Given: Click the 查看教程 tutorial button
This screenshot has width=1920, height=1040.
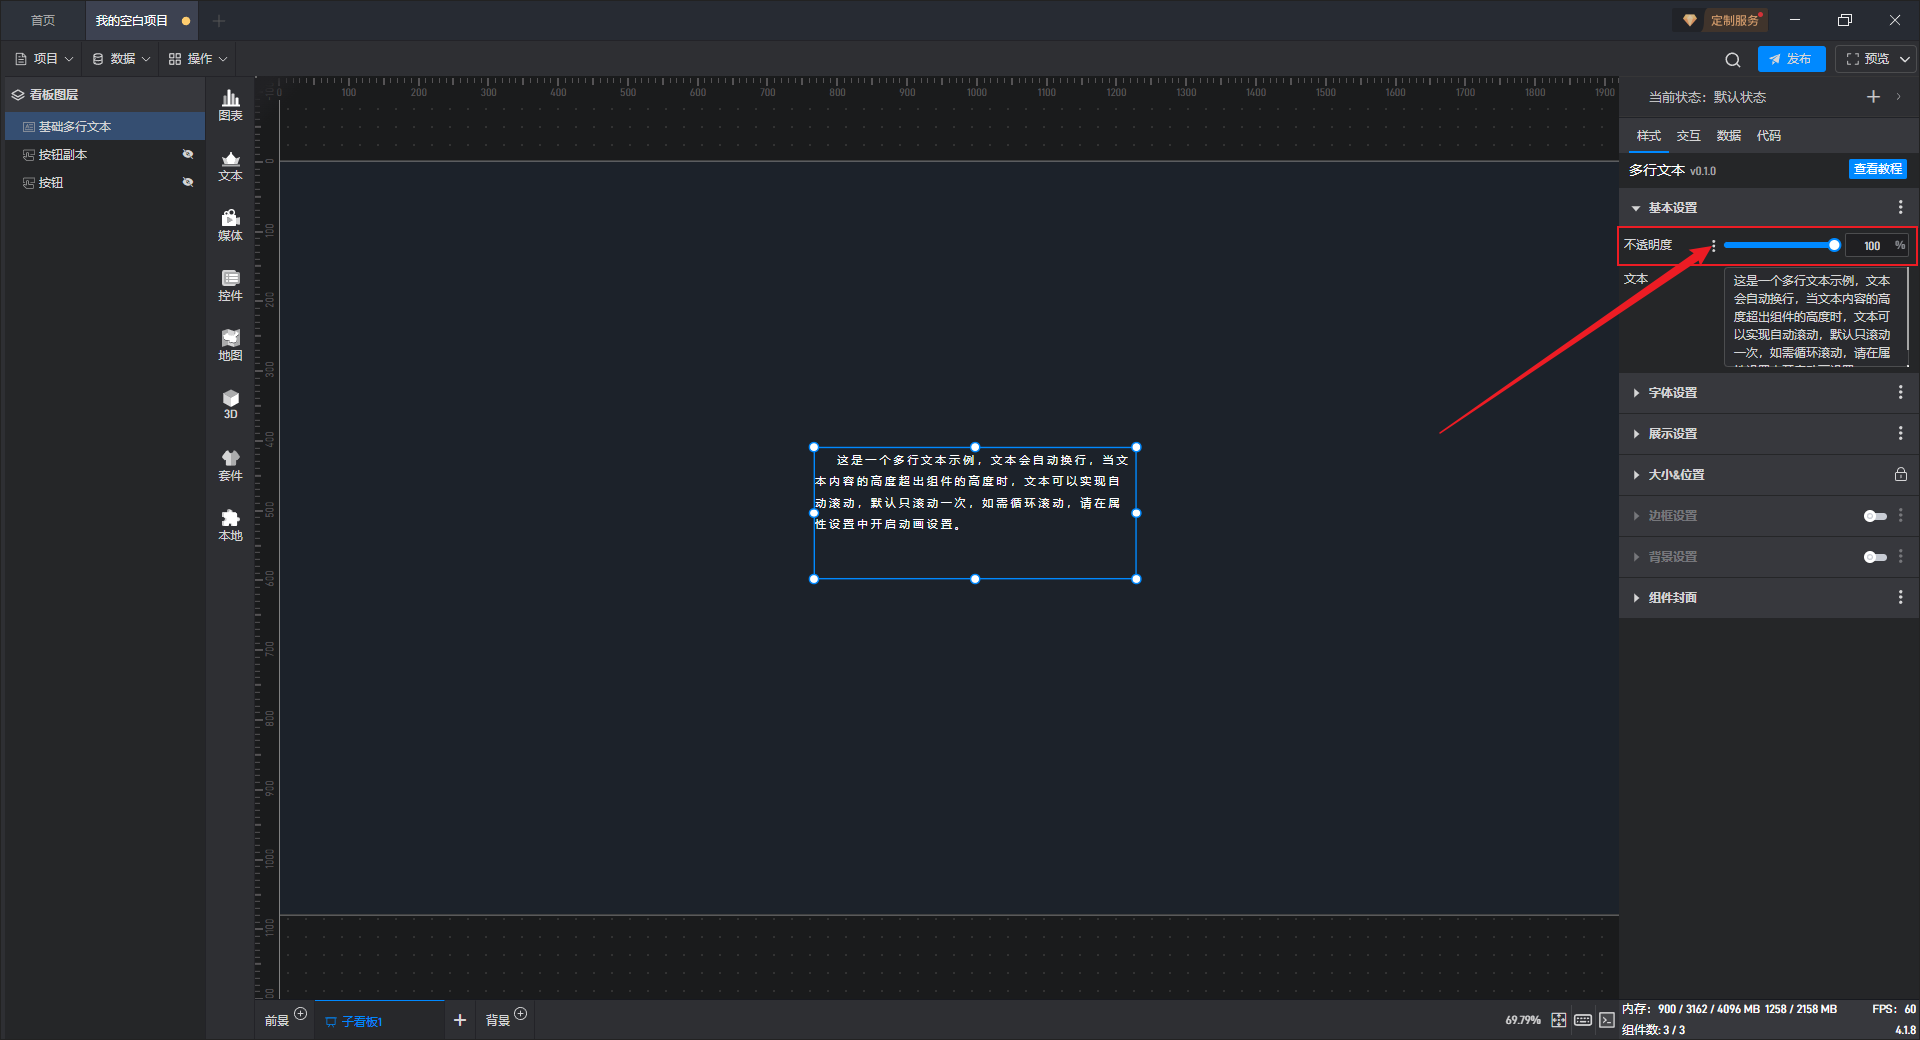Looking at the screenshot, I should point(1877,169).
